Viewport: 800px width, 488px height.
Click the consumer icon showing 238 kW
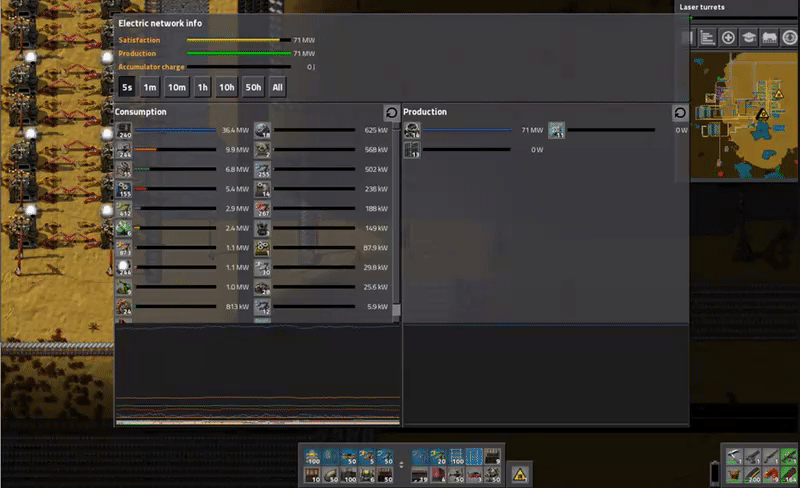click(262, 189)
